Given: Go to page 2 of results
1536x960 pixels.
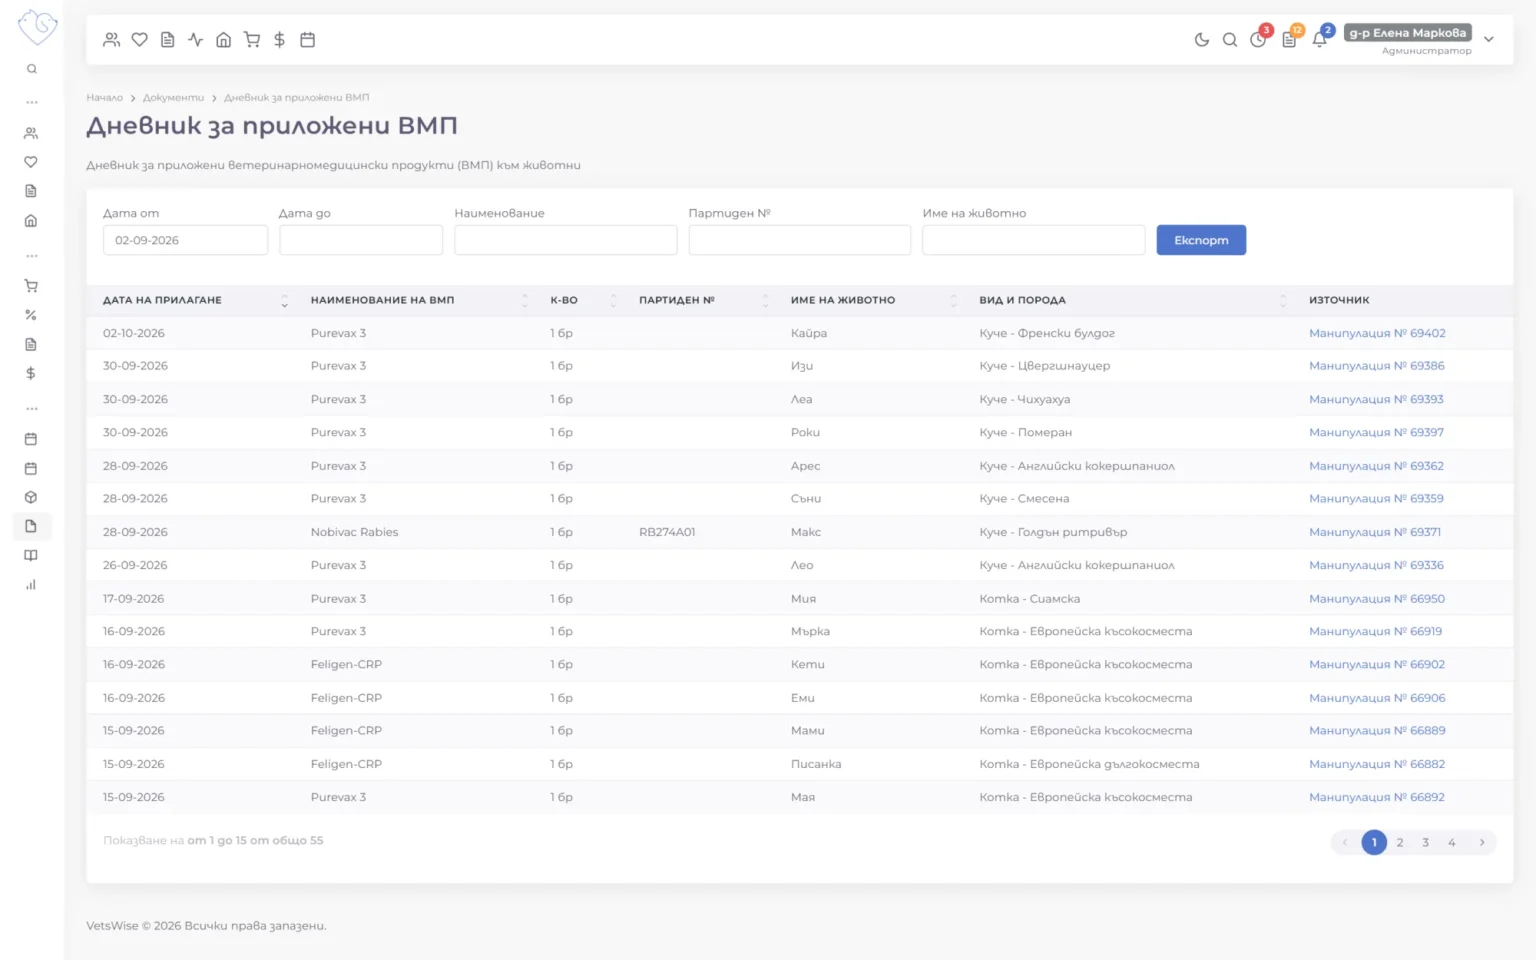Looking at the screenshot, I should tap(1400, 842).
